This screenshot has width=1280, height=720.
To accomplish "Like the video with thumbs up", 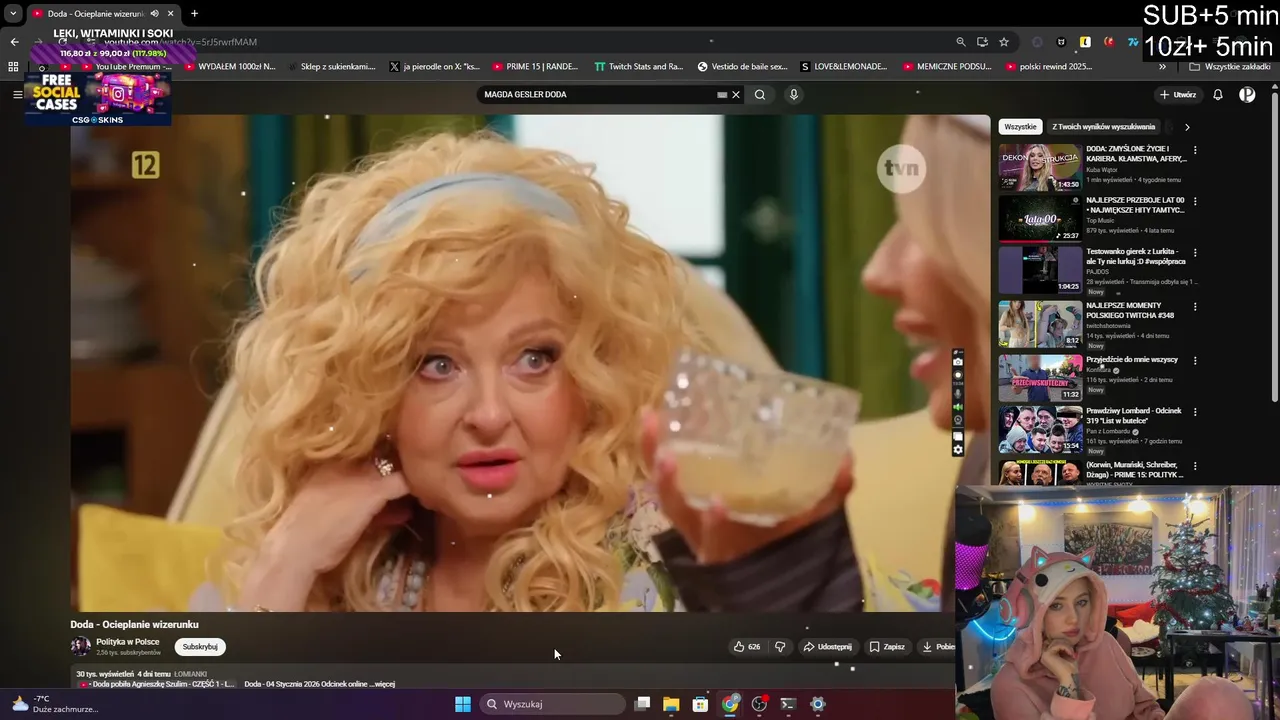I will point(747,647).
